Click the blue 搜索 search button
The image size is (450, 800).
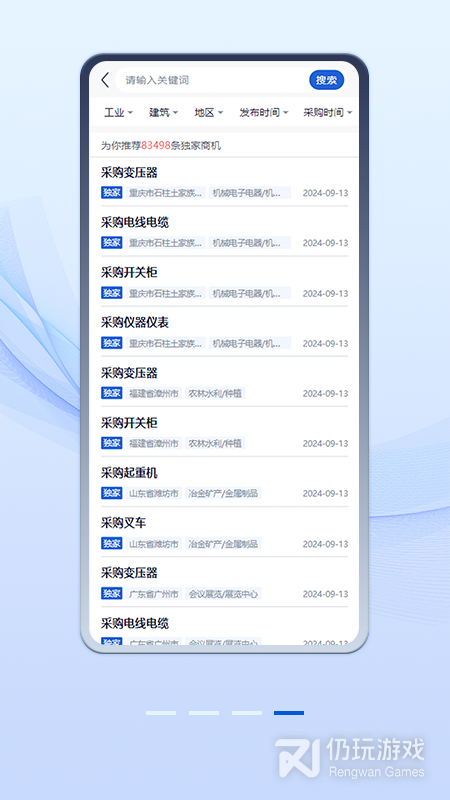[x=327, y=80]
